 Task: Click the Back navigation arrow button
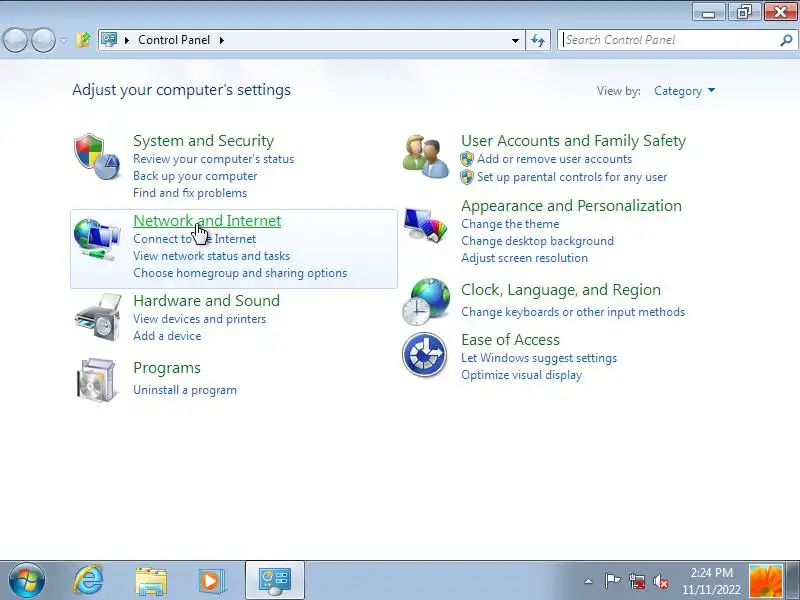pos(15,40)
